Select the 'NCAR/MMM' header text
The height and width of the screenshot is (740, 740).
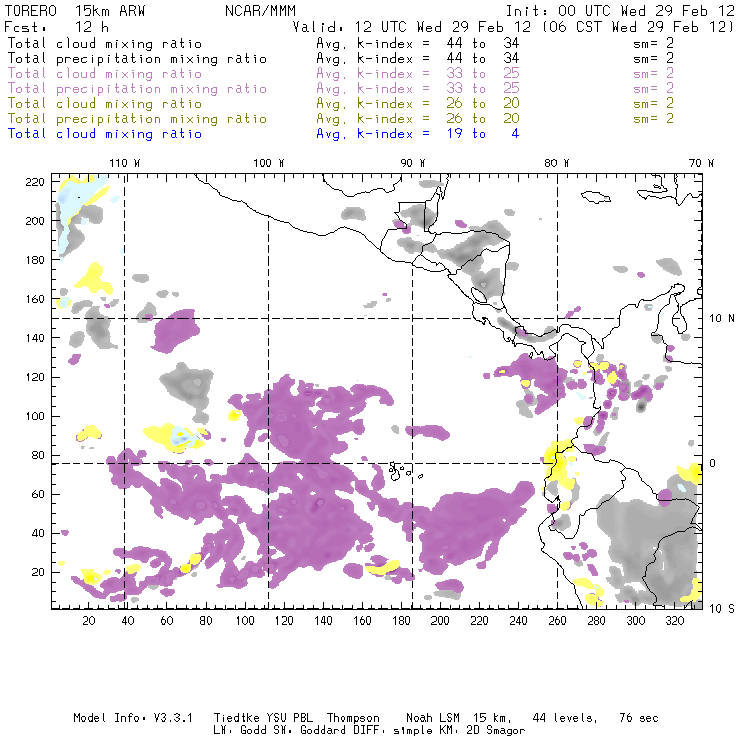[x=260, y=11]
